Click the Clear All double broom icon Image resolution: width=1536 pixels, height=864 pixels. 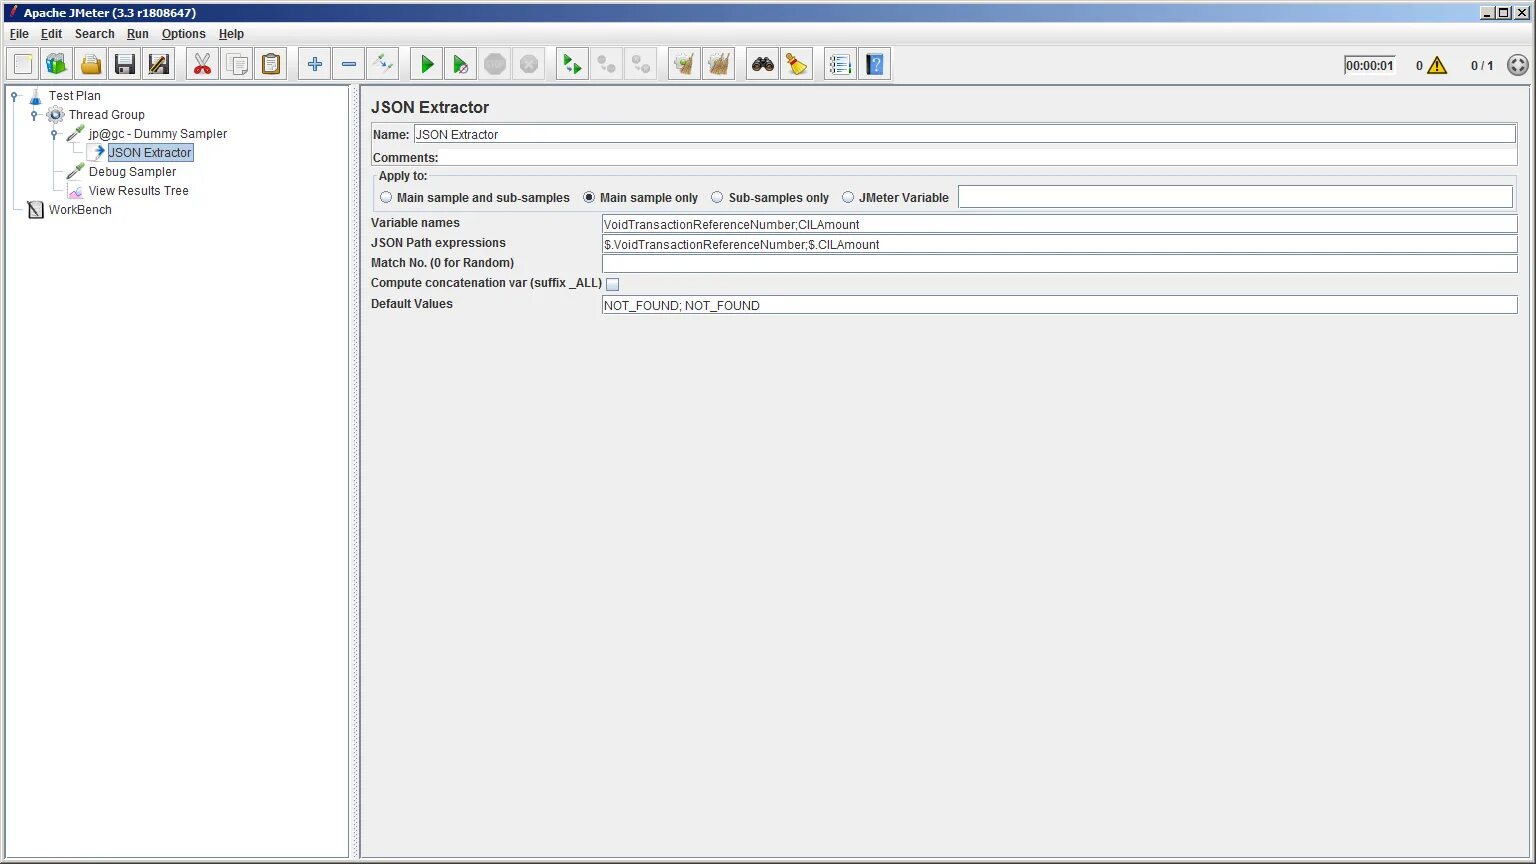pyautogui.click(x=718, y=65)
